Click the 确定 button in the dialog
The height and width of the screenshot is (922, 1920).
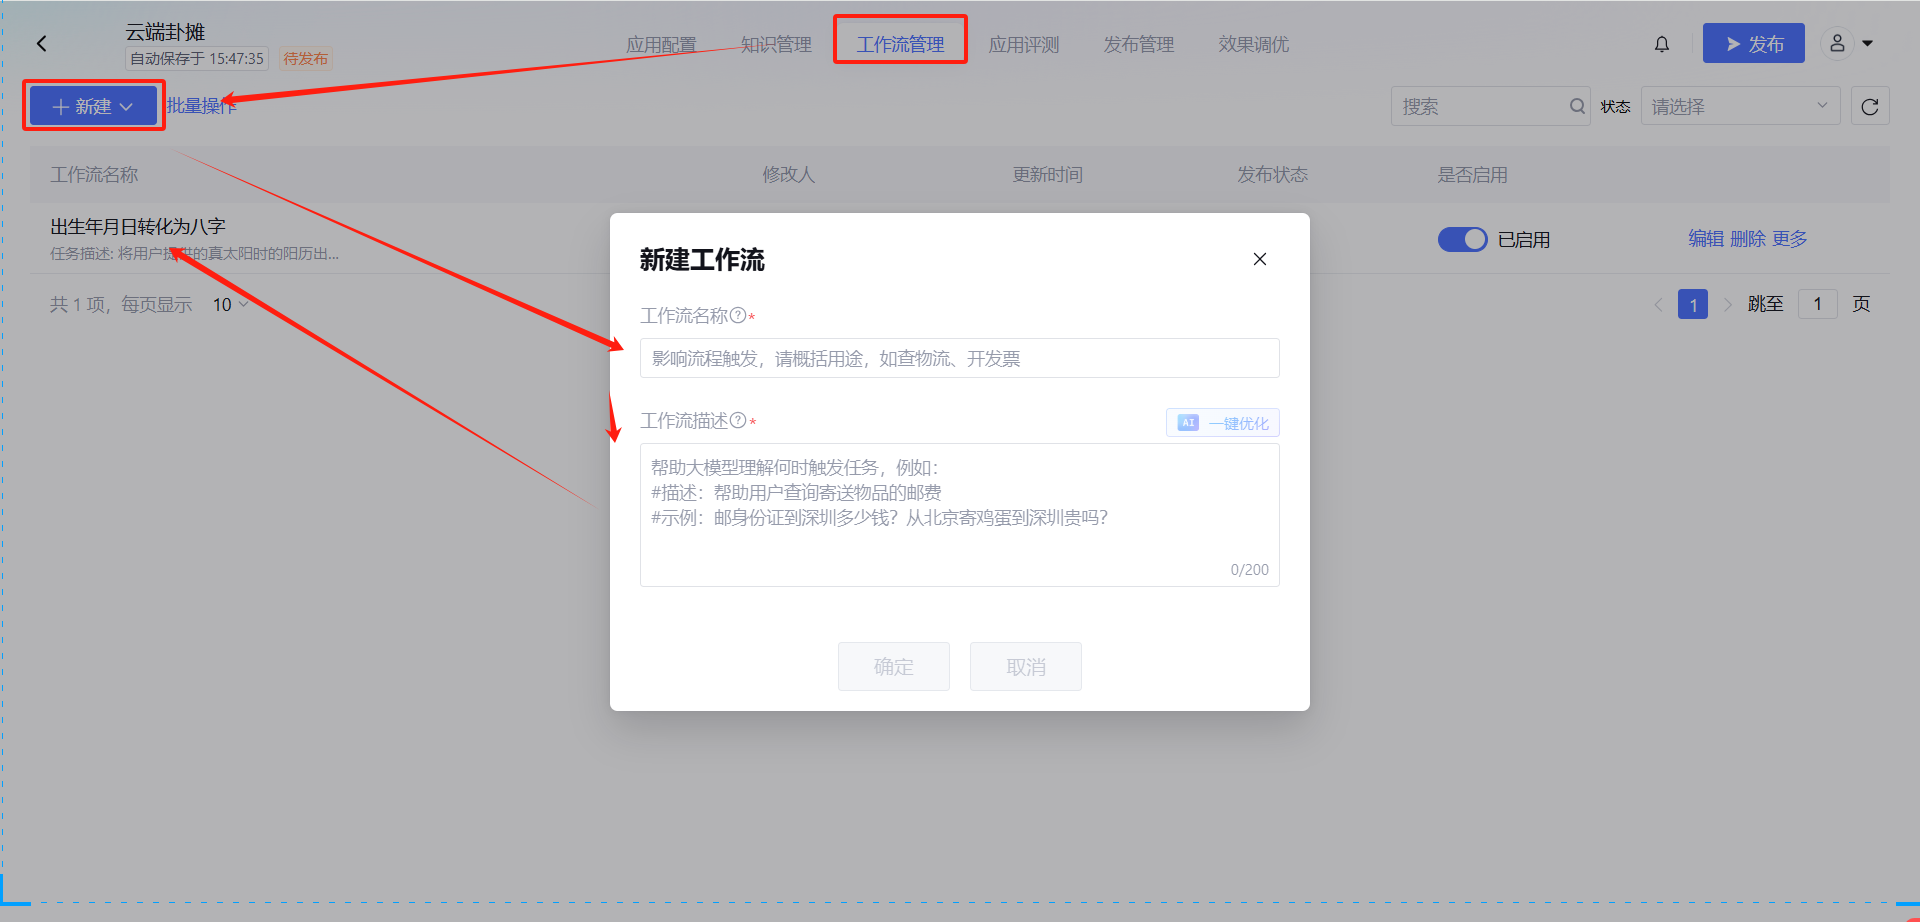click(x=894, y=666)
